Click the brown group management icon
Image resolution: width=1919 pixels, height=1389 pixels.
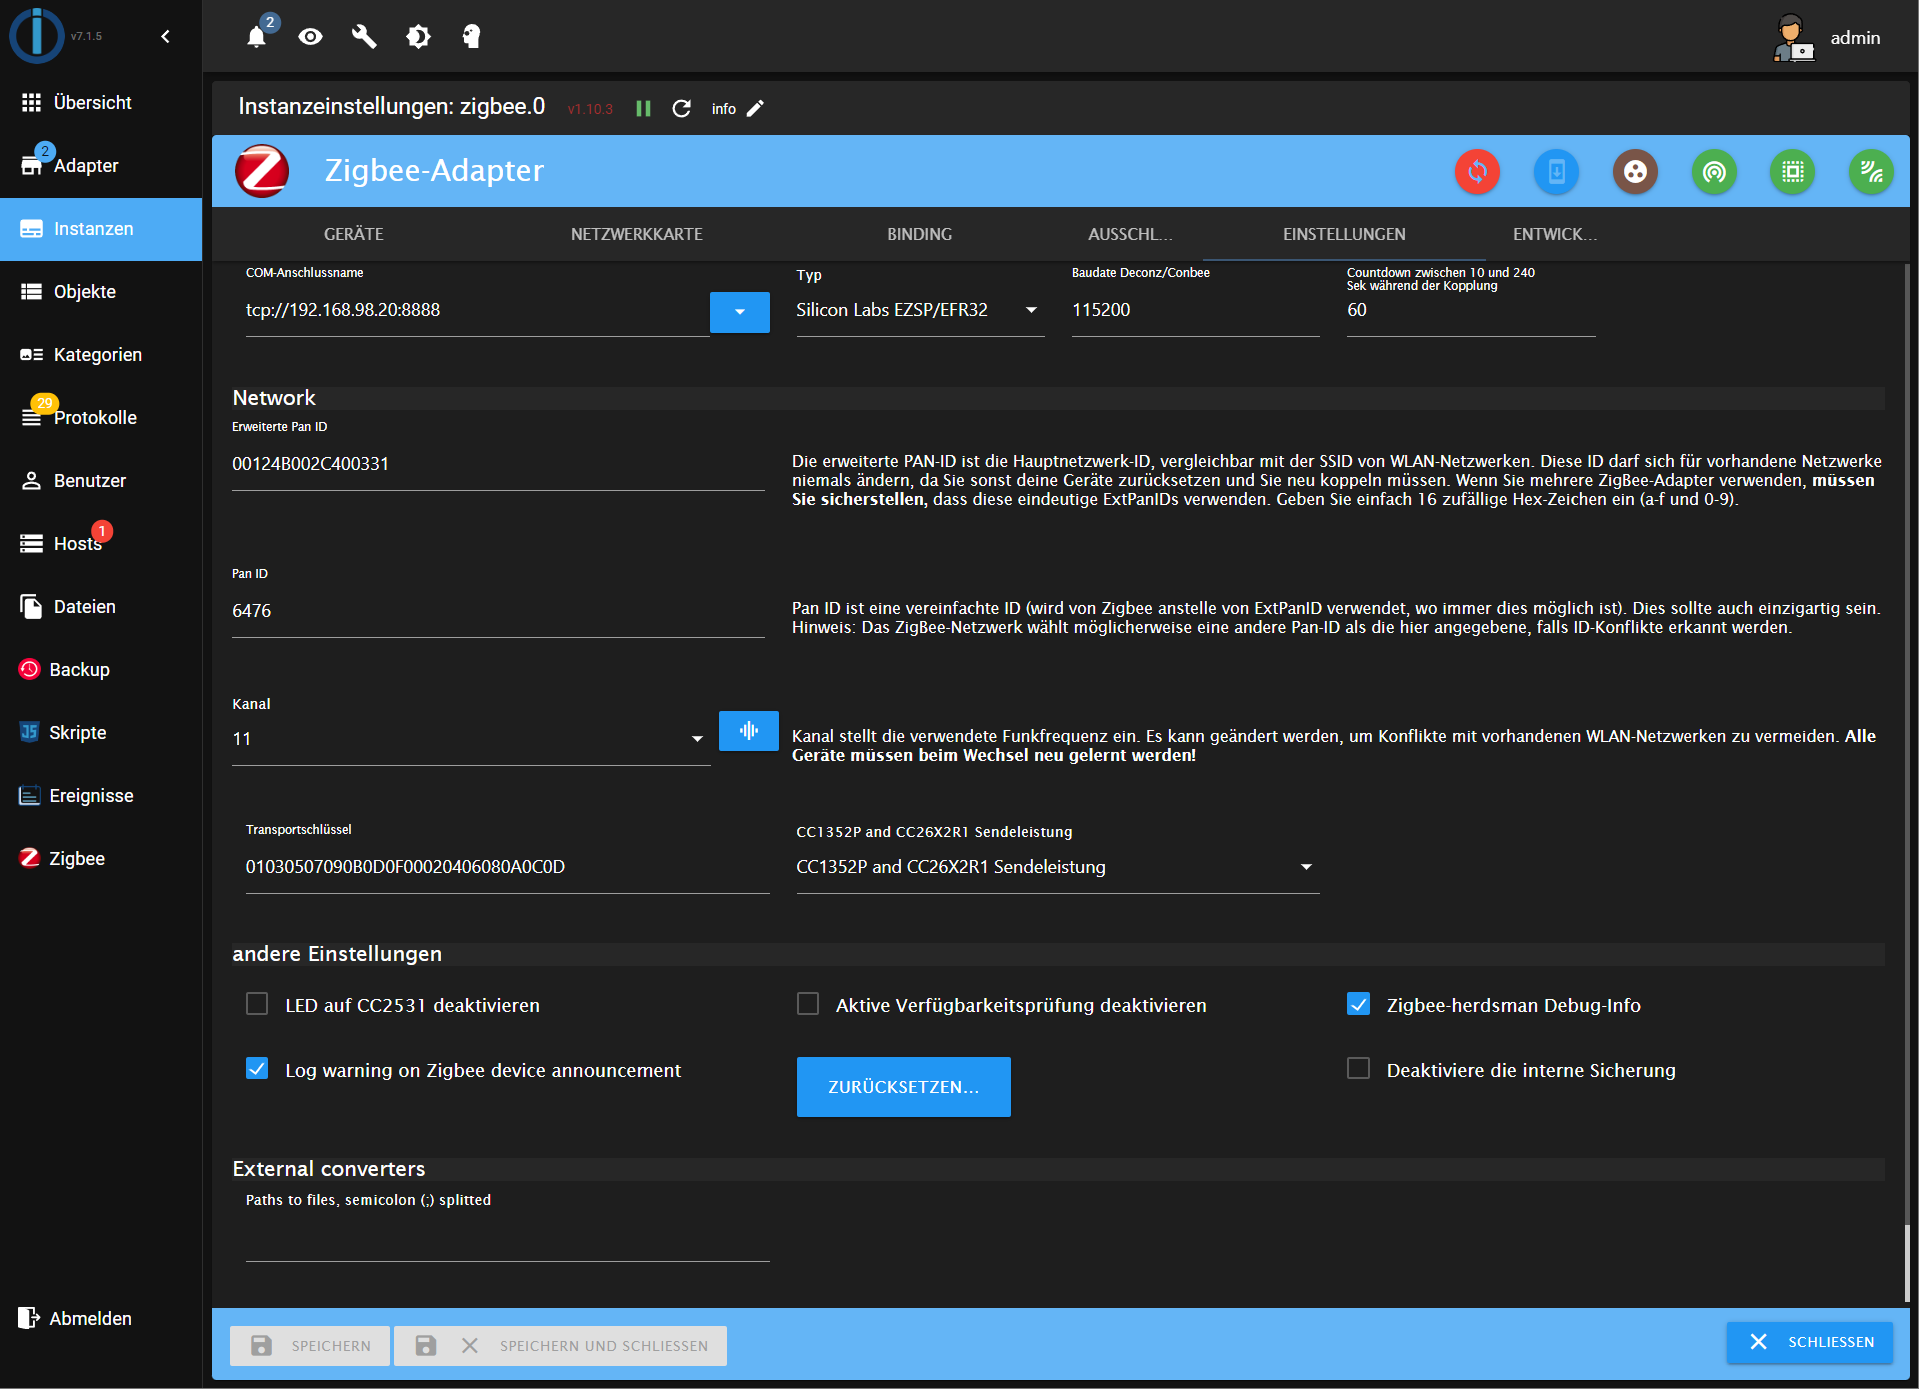tap(1635, 172)
